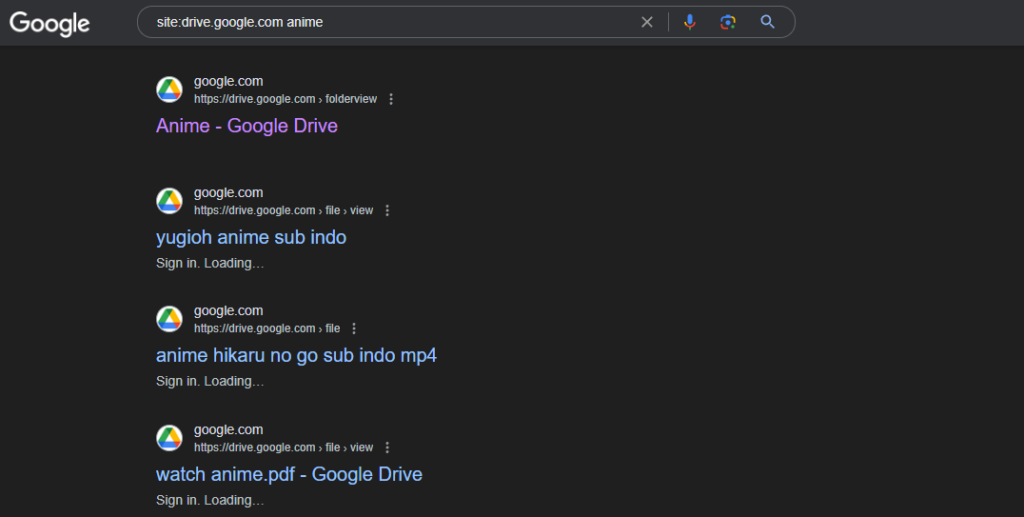Open the three-dot menu of the folderview result
Viewport: 1024px width, 517px height.
391,99
